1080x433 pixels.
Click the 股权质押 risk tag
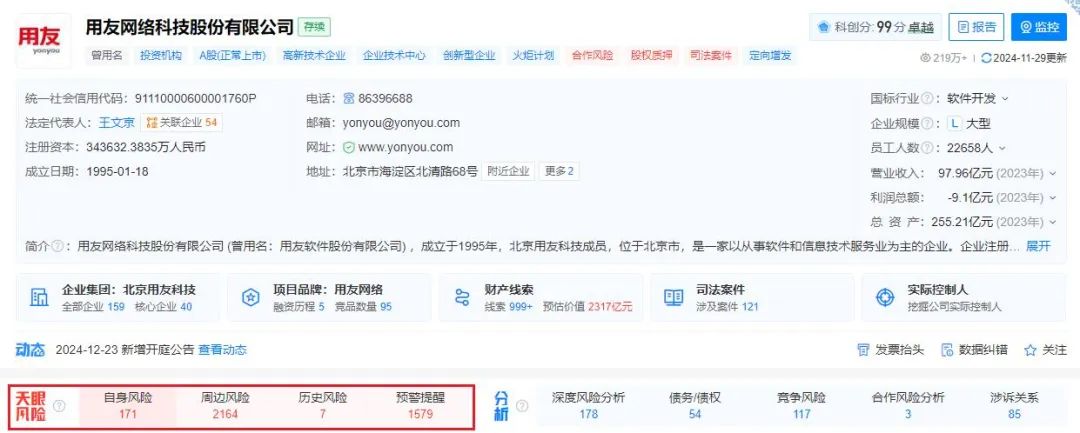click(652, 56)
